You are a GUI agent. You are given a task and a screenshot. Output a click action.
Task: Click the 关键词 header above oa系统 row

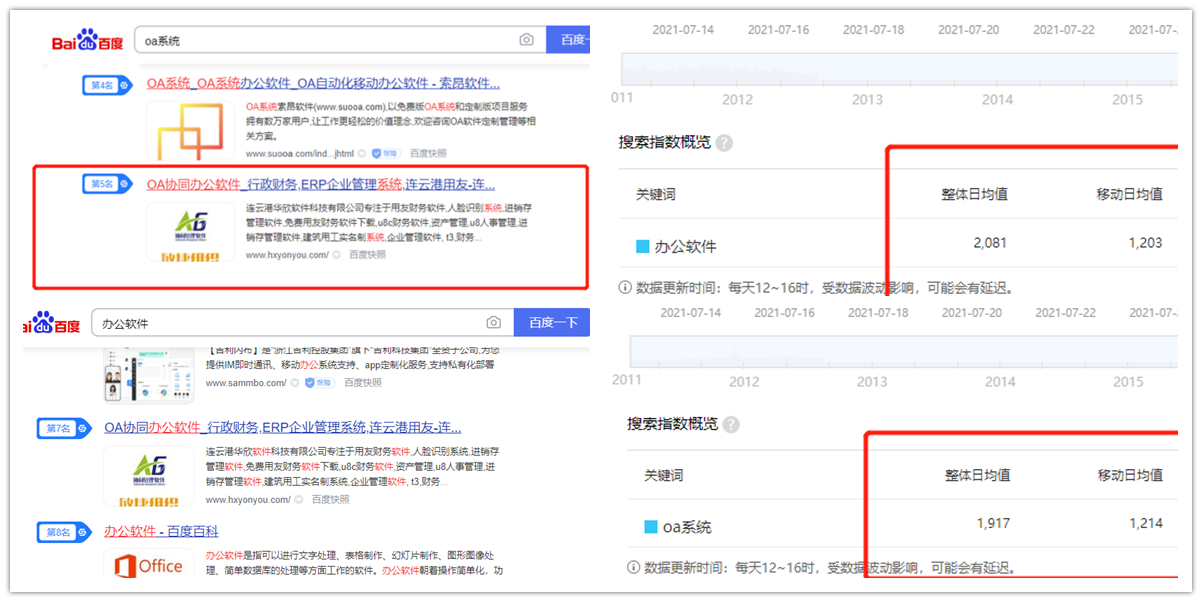[664, 475]
